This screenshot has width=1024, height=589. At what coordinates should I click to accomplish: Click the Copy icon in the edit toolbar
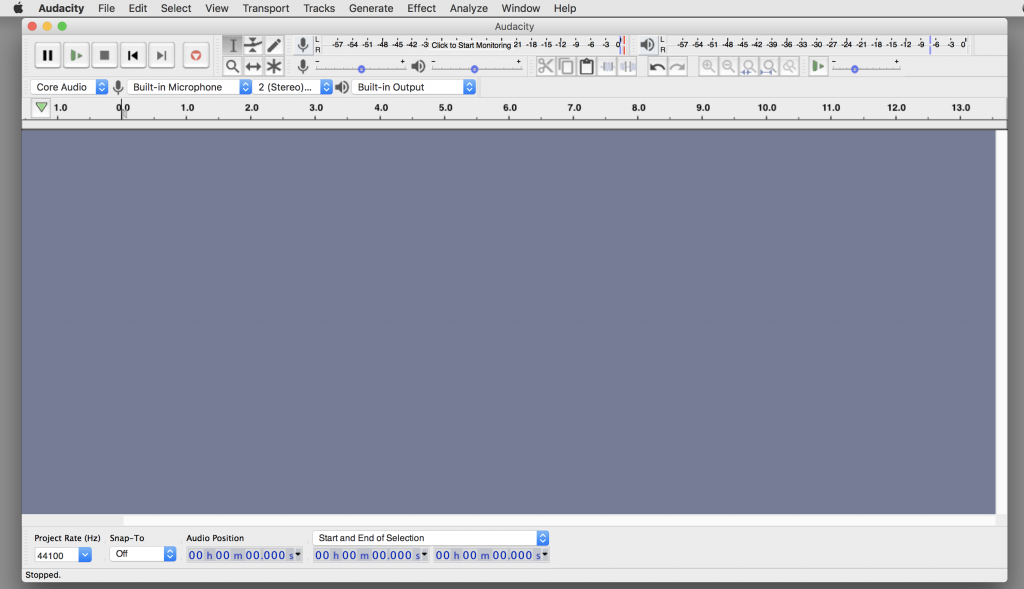coord(566,66)
